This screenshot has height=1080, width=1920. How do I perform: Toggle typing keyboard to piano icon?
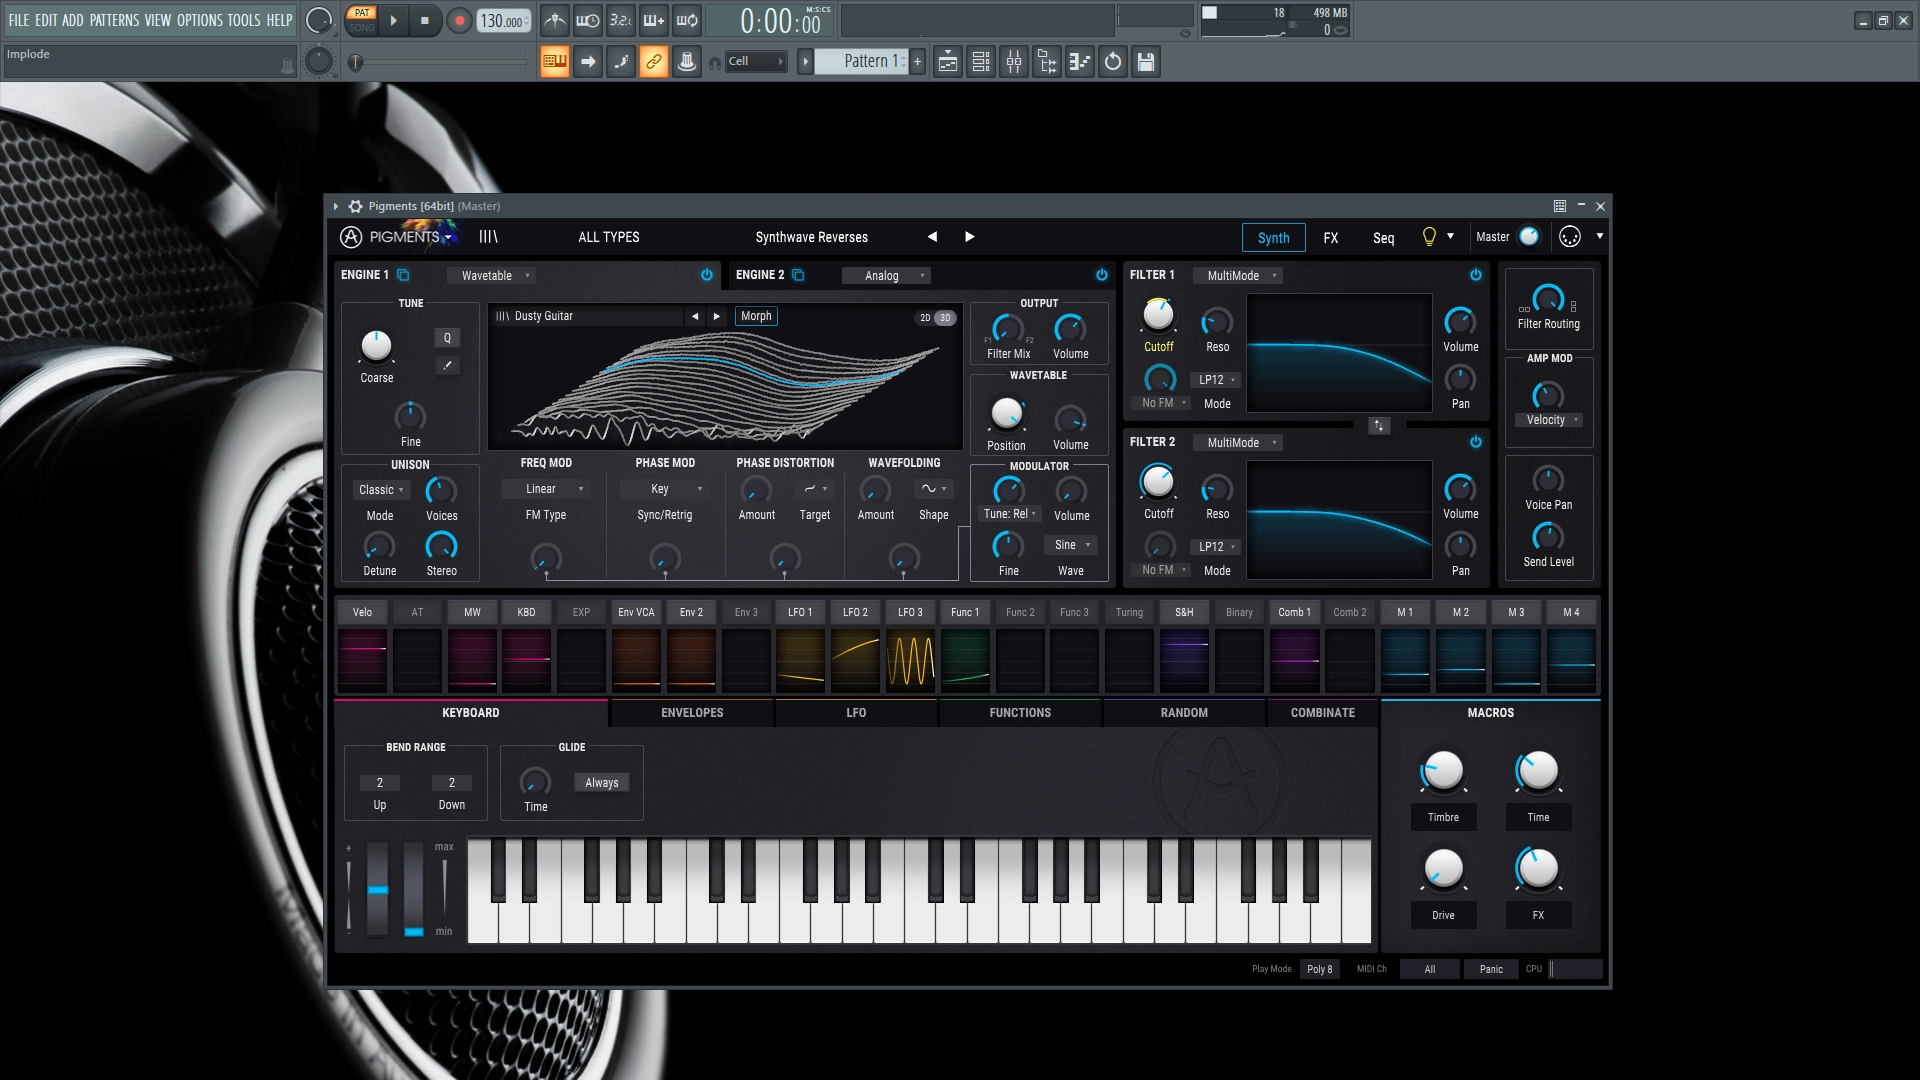coord(555,62)
